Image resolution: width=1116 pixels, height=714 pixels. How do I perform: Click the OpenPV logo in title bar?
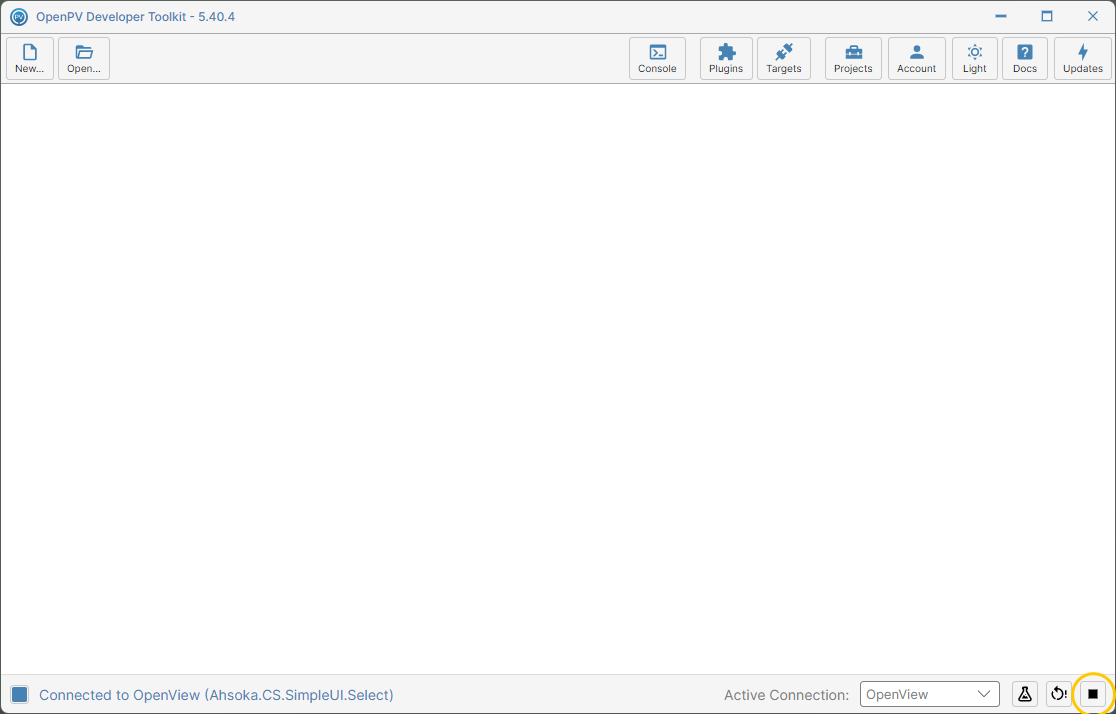19,16
